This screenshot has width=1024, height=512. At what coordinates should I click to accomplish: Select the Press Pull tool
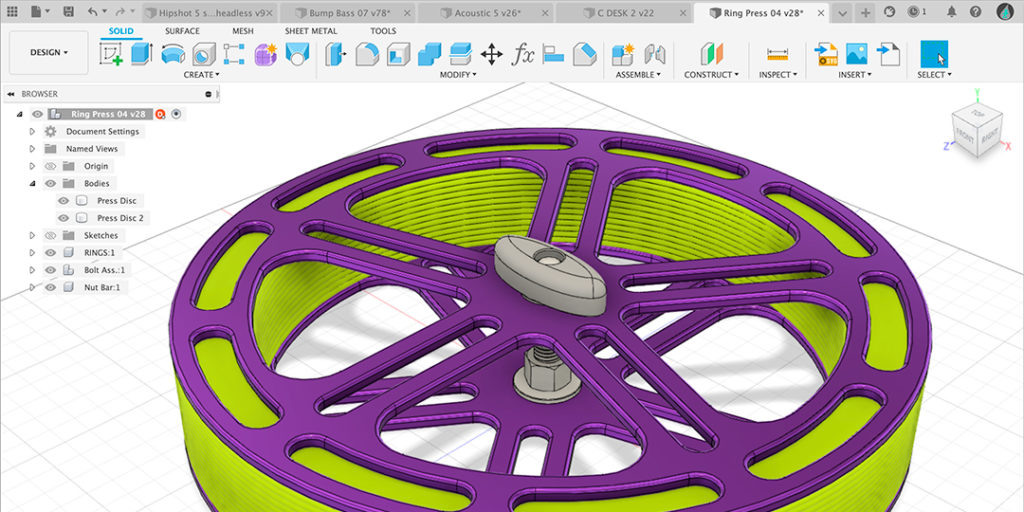[x=336, y=54]
